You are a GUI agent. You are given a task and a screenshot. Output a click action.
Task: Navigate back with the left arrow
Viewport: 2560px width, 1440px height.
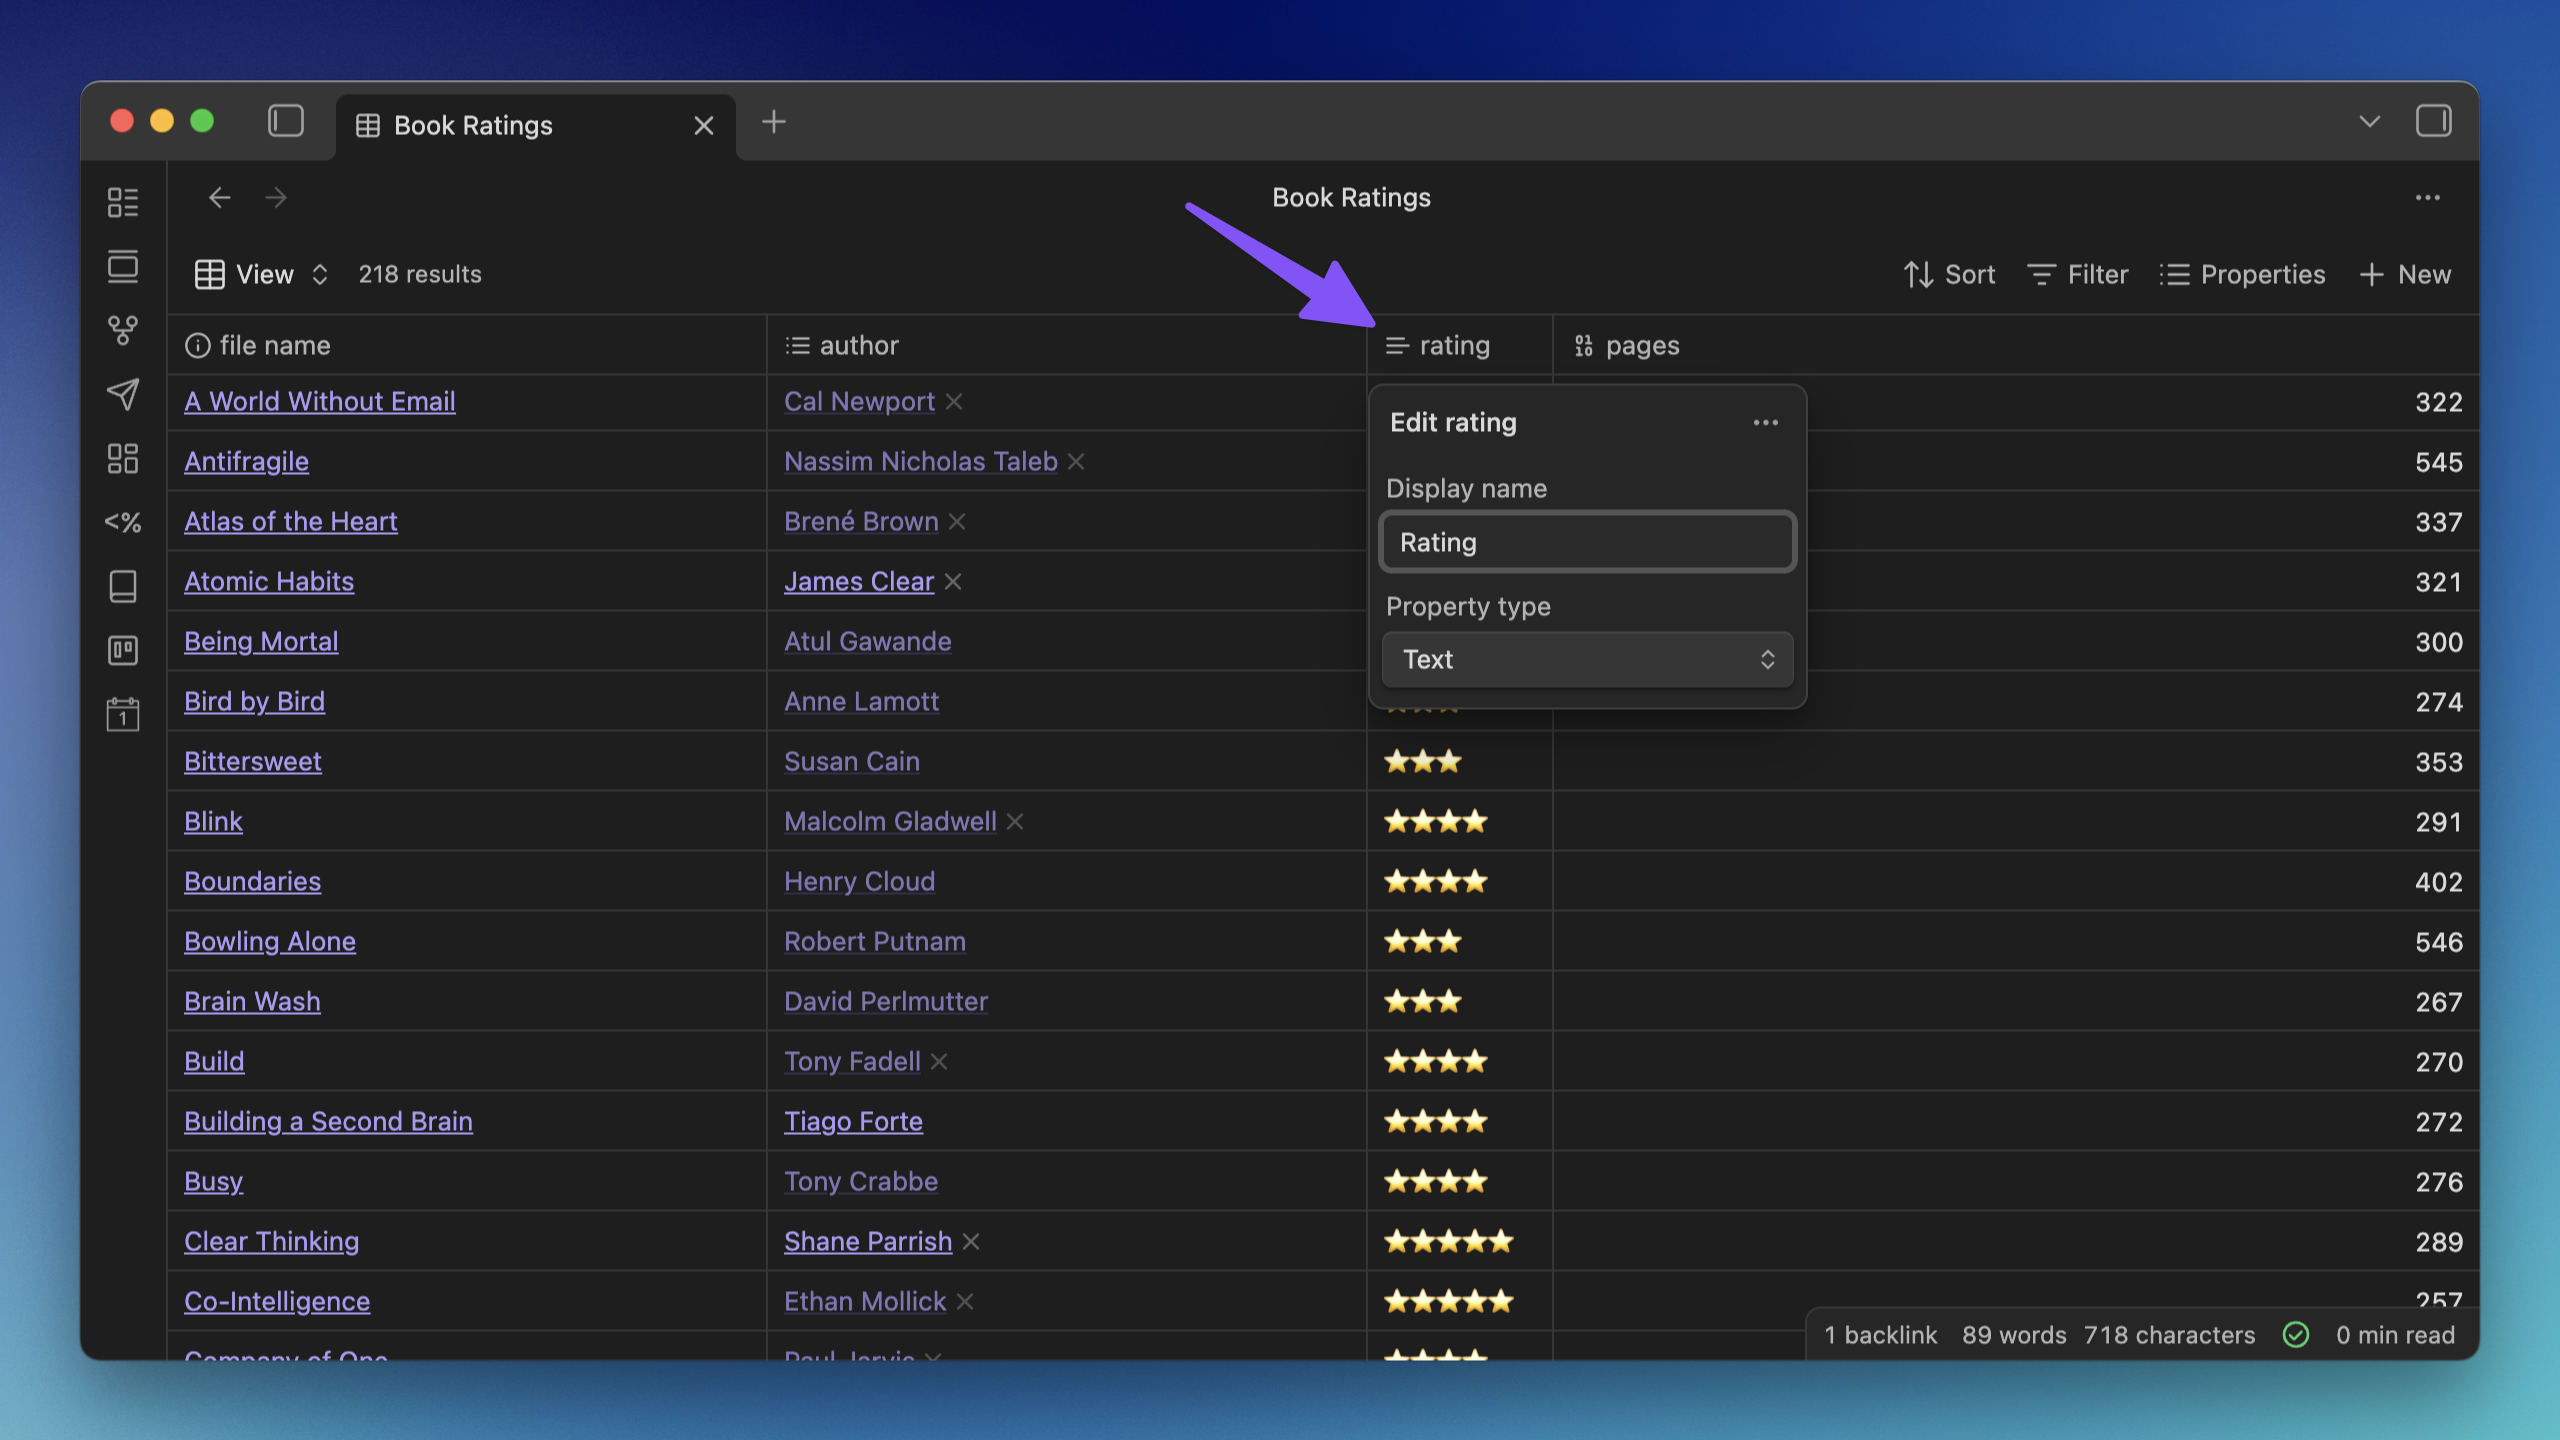(x=220, y=198)
